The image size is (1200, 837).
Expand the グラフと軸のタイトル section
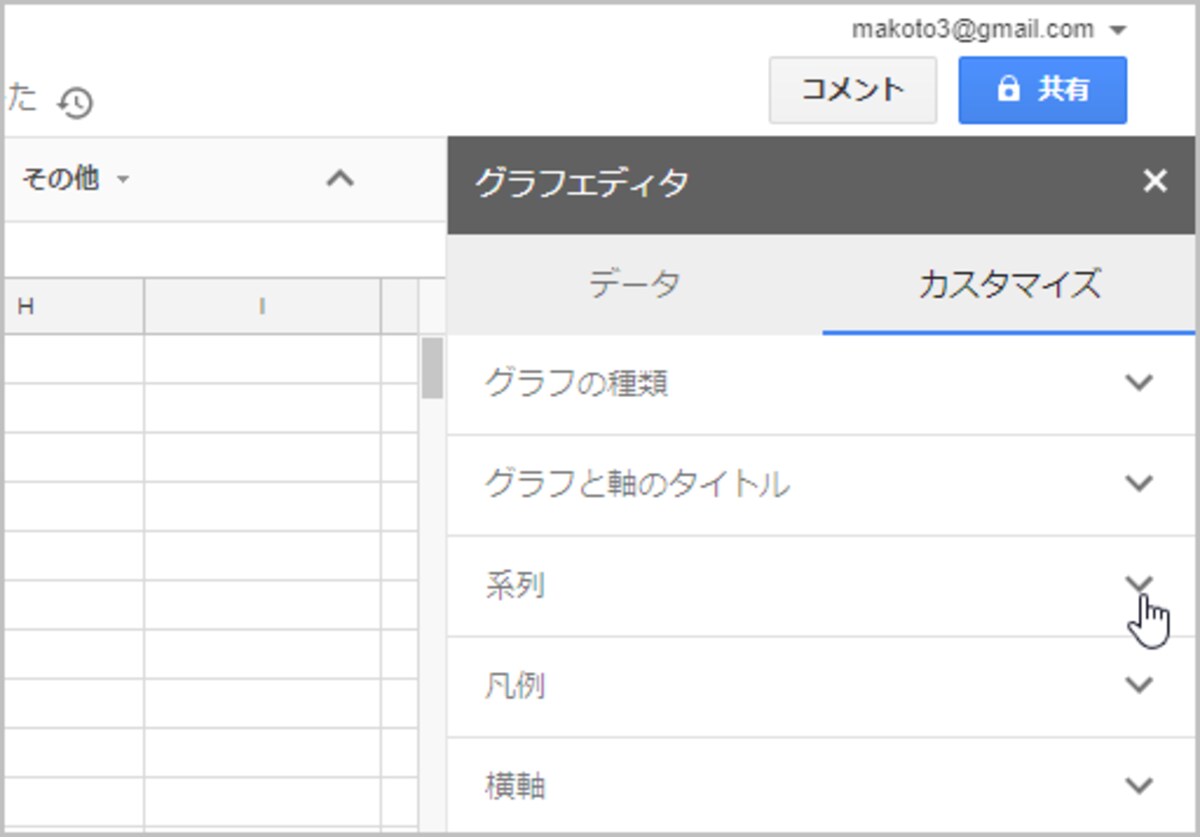click(x=821, y=485)
